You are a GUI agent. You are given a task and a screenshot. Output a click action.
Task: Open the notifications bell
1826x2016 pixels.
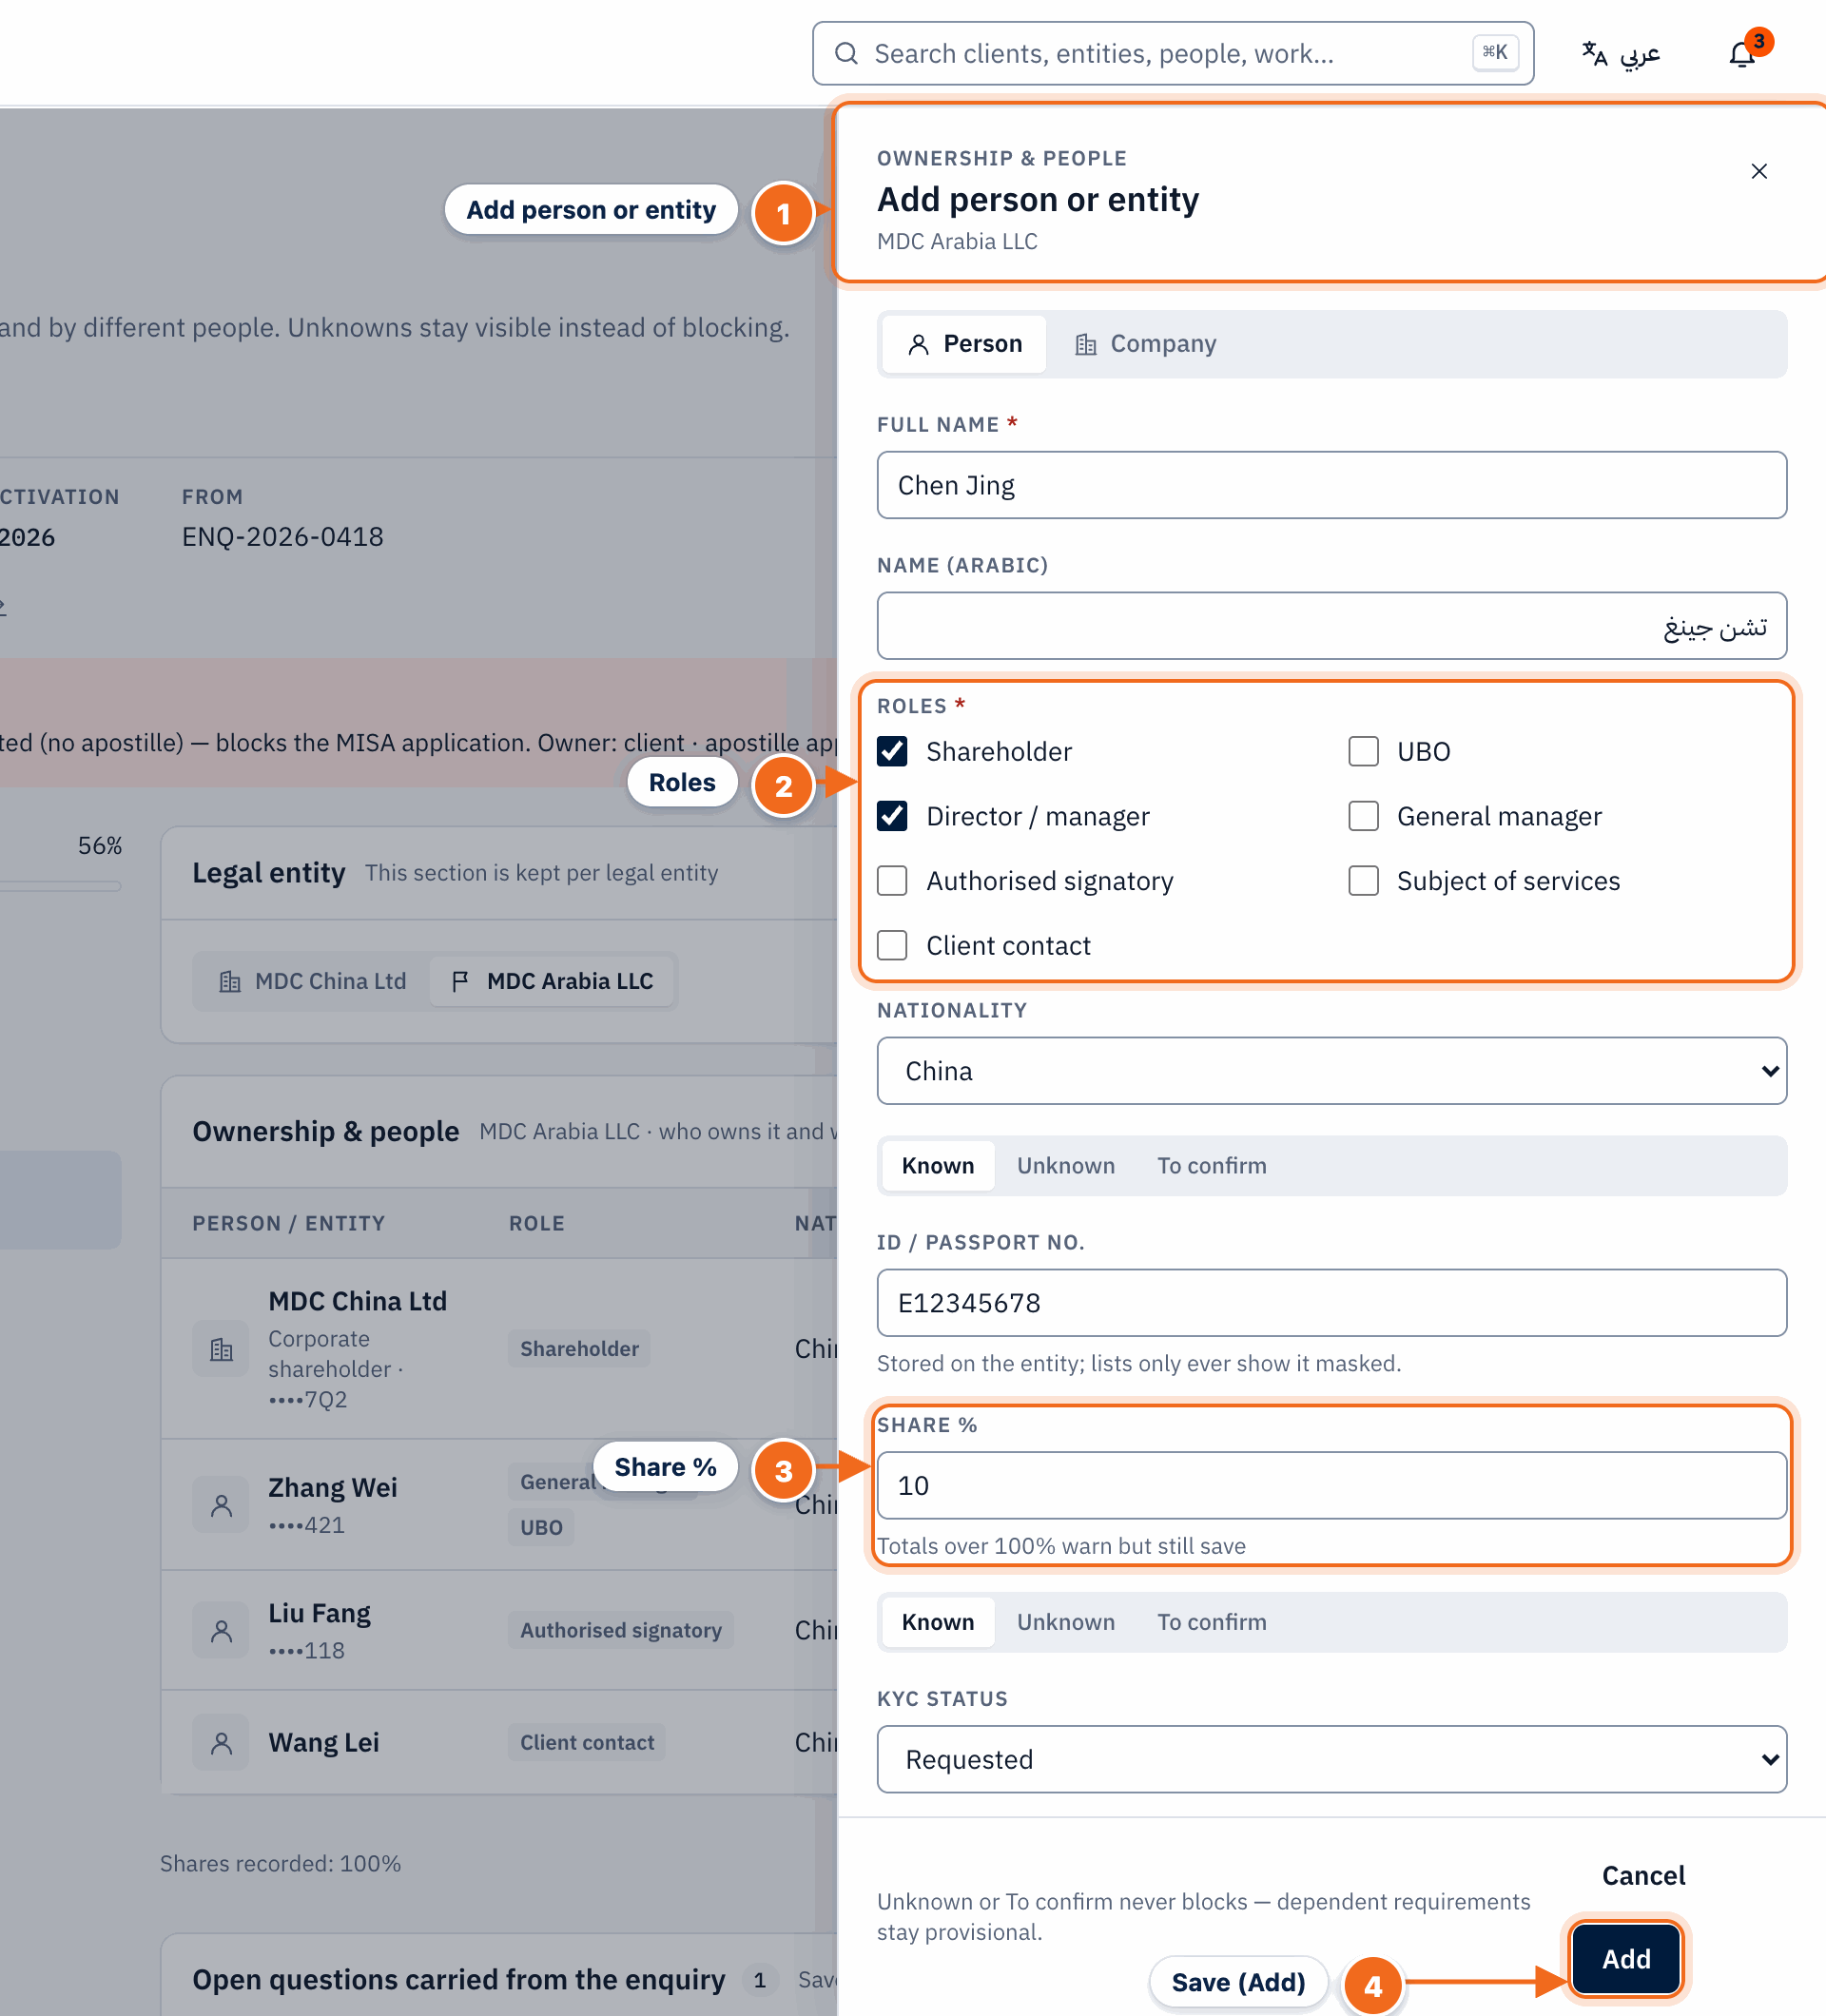click(x=1742, y=54)
